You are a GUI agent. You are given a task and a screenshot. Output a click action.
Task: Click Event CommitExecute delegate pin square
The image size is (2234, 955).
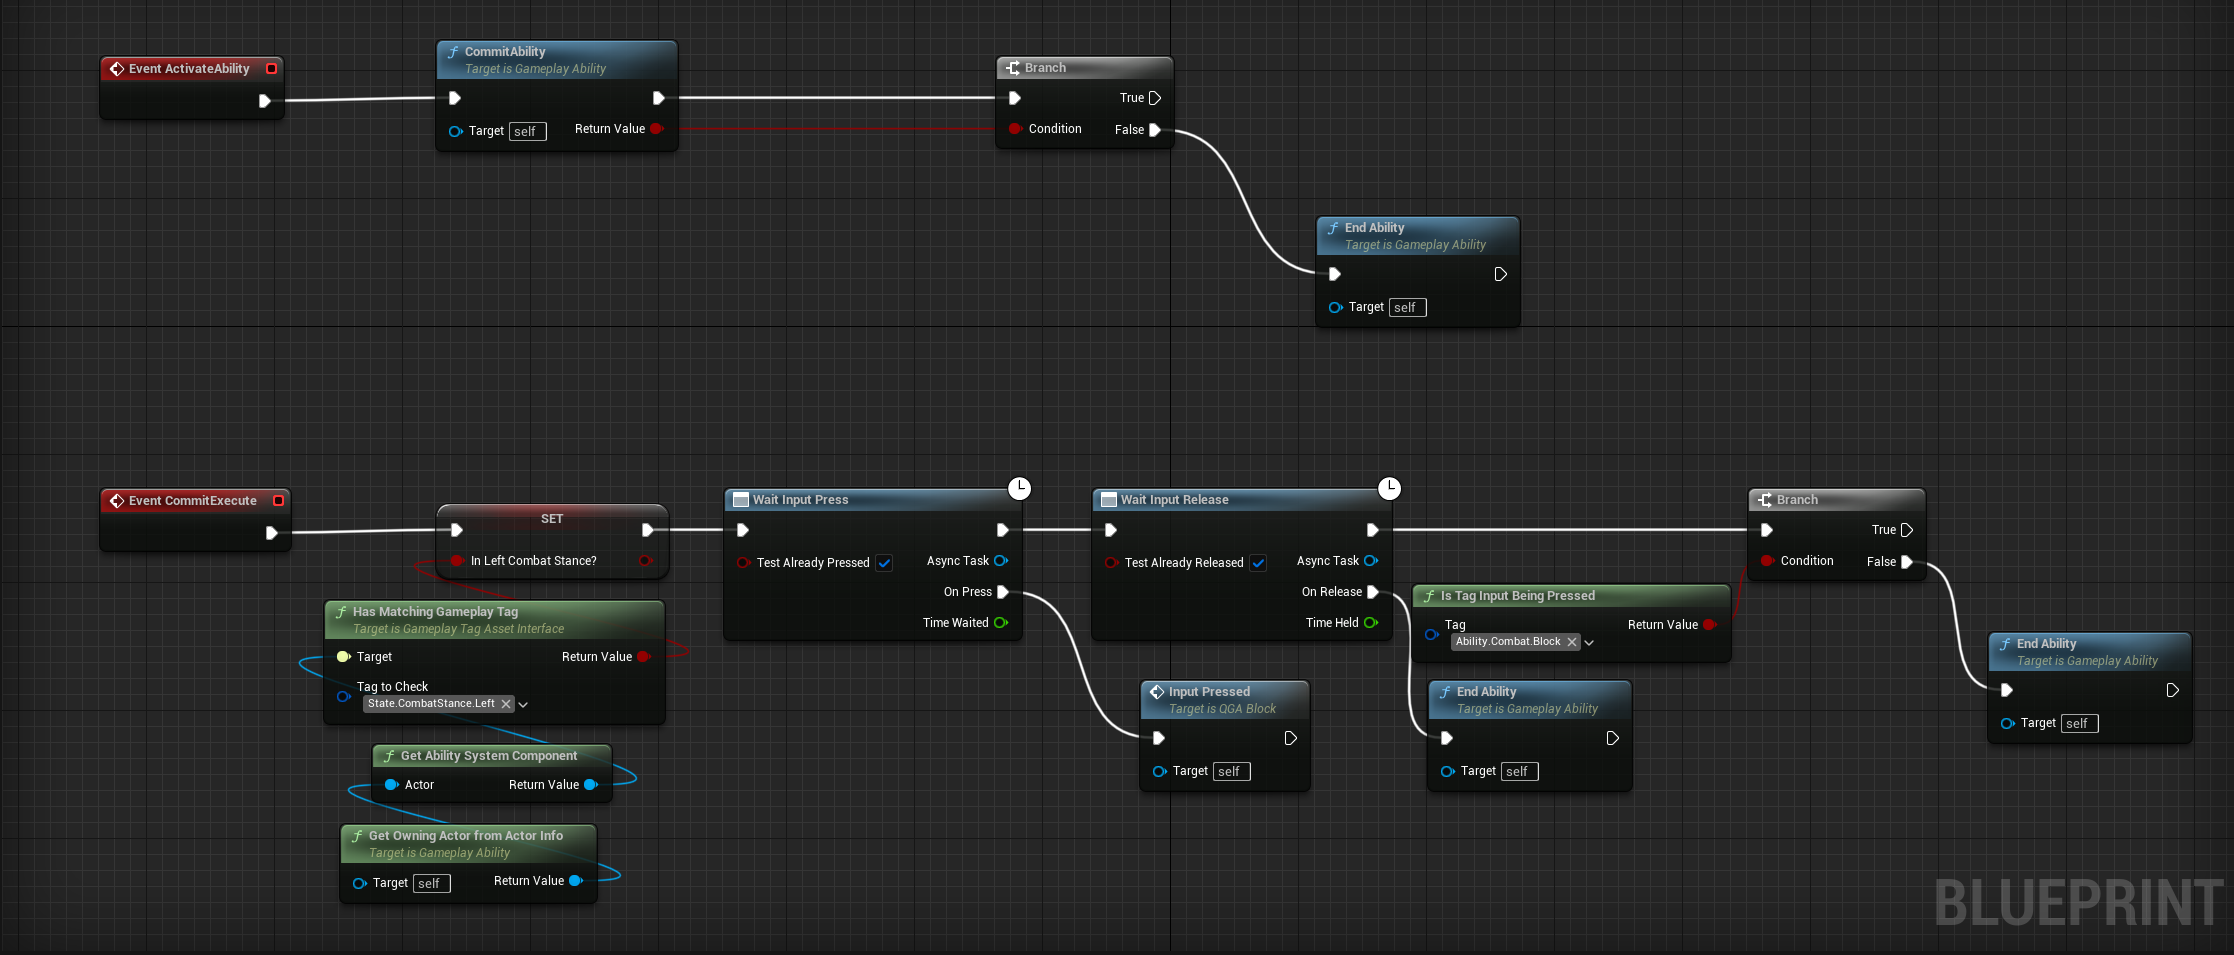tap(278, 501)
